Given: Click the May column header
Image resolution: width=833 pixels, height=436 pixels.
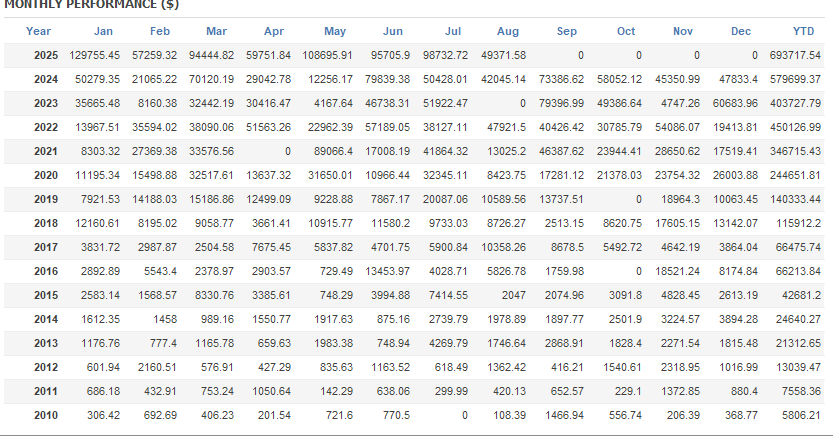Looking at the screenshot, I should 335,31.
